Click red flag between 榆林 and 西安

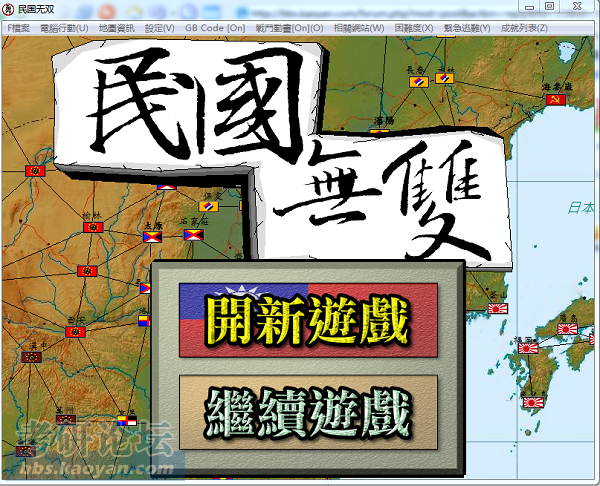[87, 271]
